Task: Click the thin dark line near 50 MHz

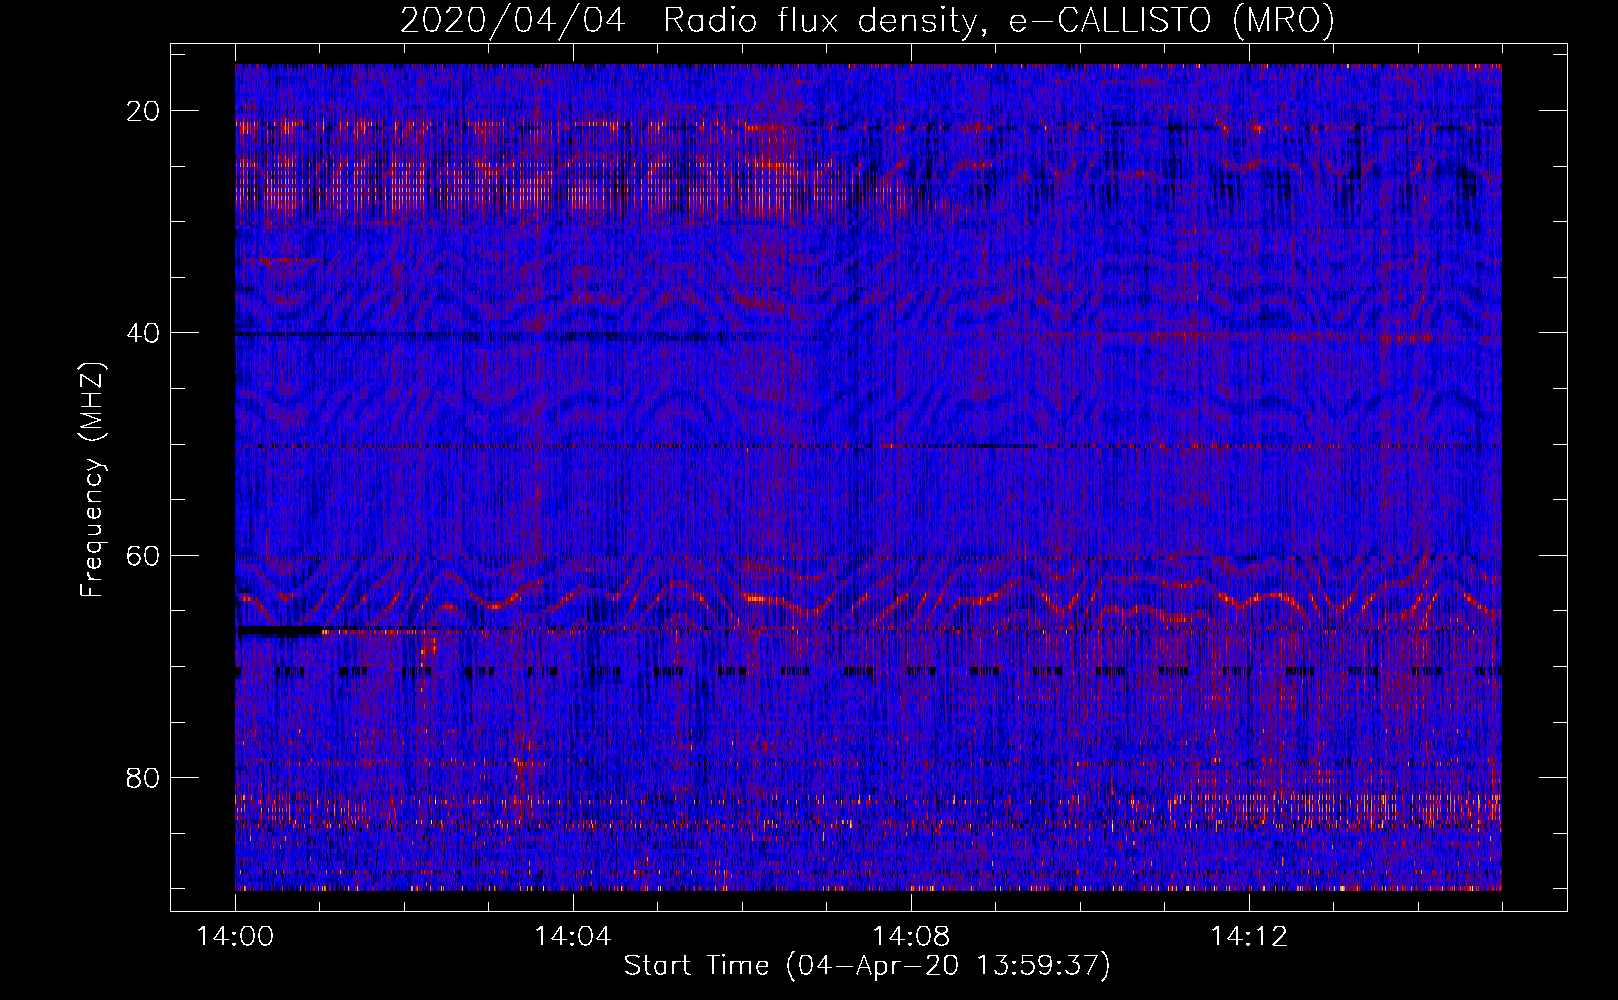Action: point(868,446)
